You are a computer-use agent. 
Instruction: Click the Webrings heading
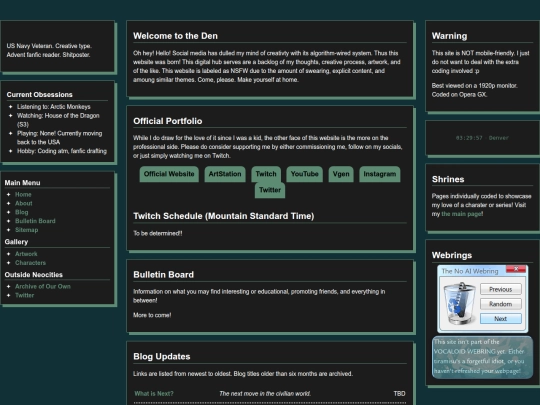(452, 255)
